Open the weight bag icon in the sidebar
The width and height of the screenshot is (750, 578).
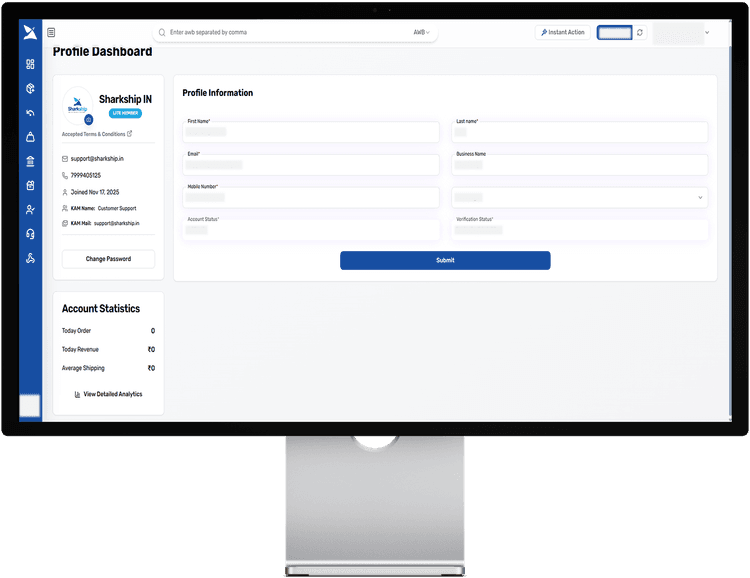pos(30,137)
